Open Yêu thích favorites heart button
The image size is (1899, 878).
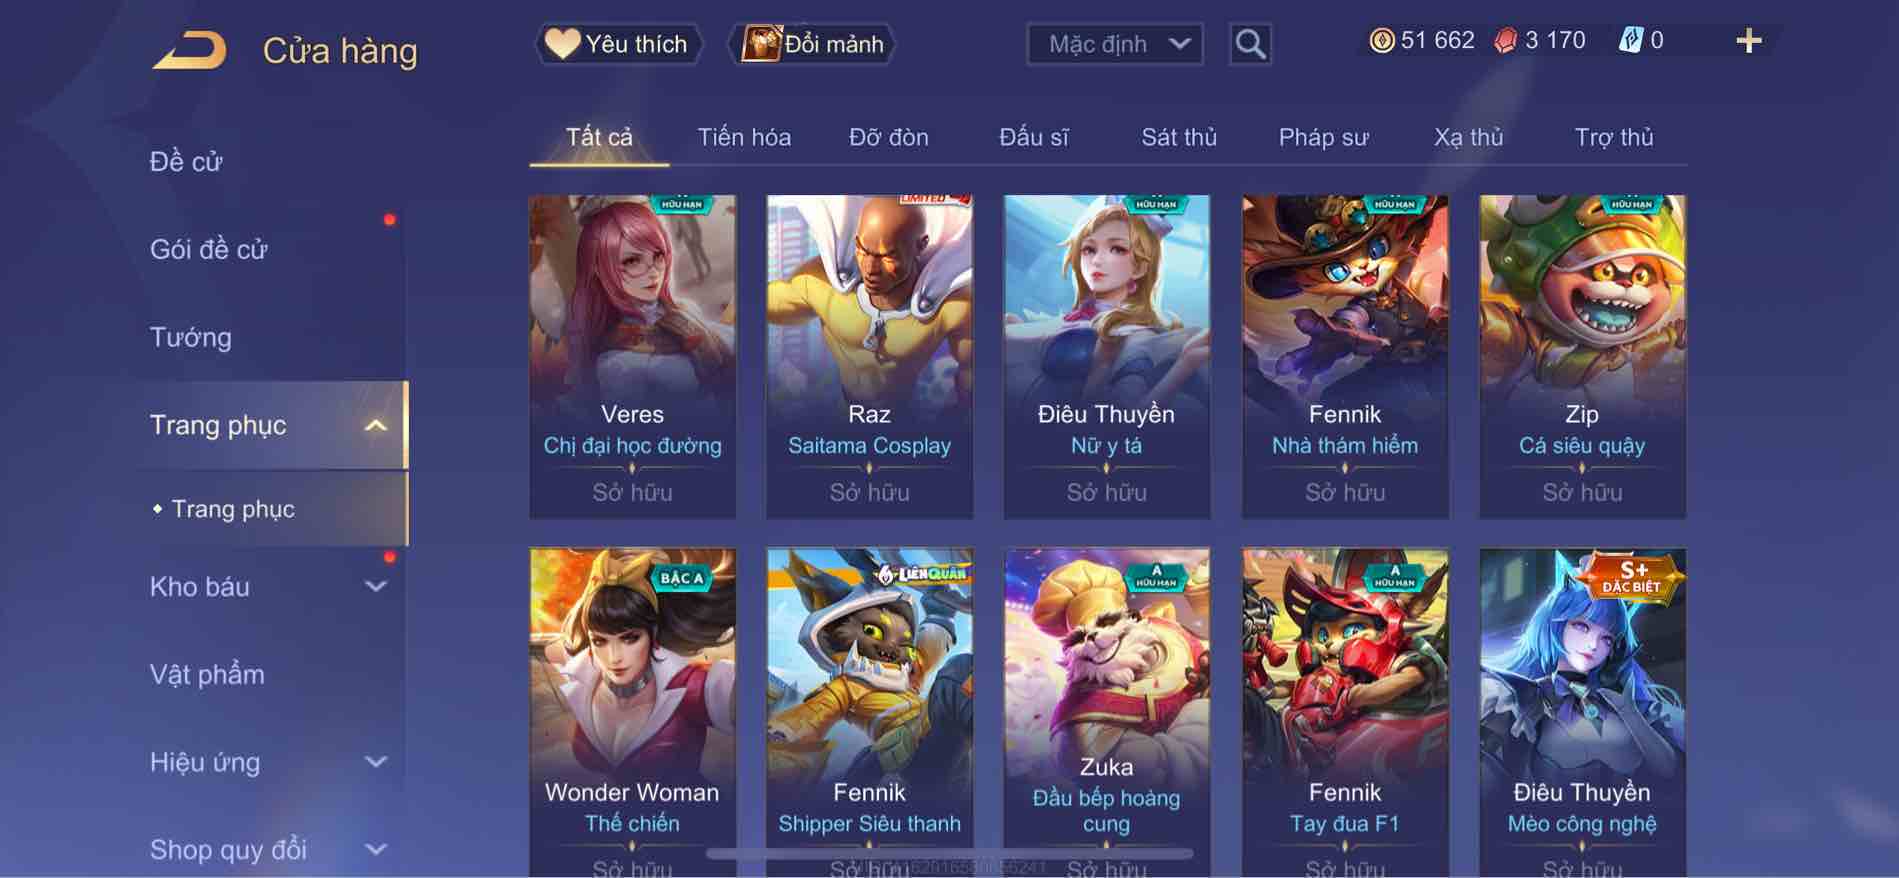click(x=619, y=44)
